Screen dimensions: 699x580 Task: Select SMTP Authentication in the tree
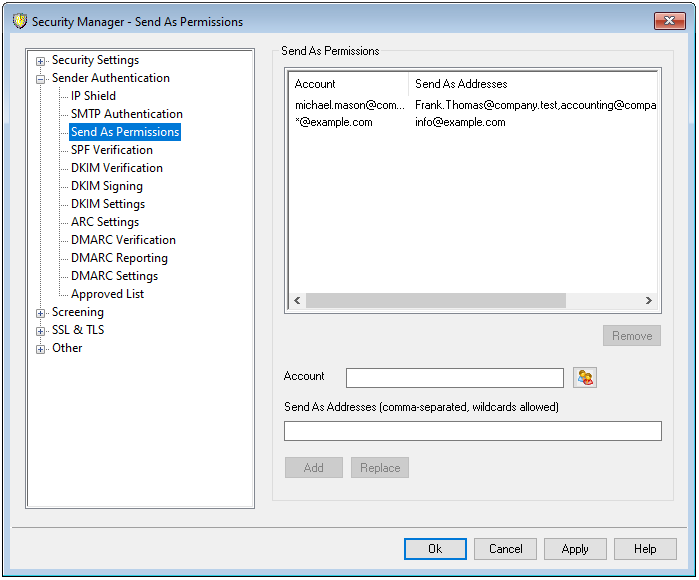coord(126,114)
